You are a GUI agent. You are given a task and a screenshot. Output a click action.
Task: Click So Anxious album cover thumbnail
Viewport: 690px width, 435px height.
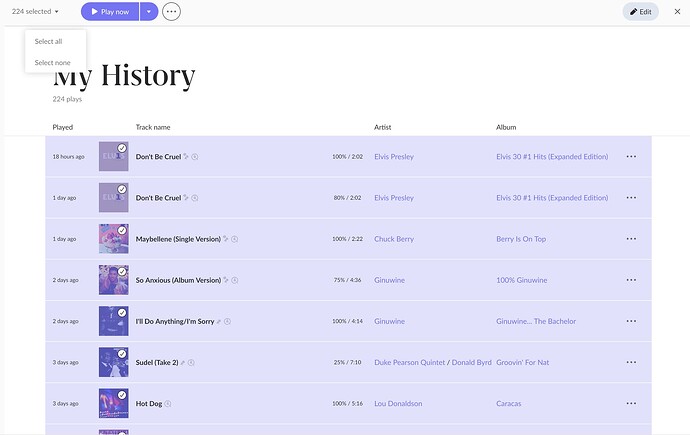tap(114, 280)
